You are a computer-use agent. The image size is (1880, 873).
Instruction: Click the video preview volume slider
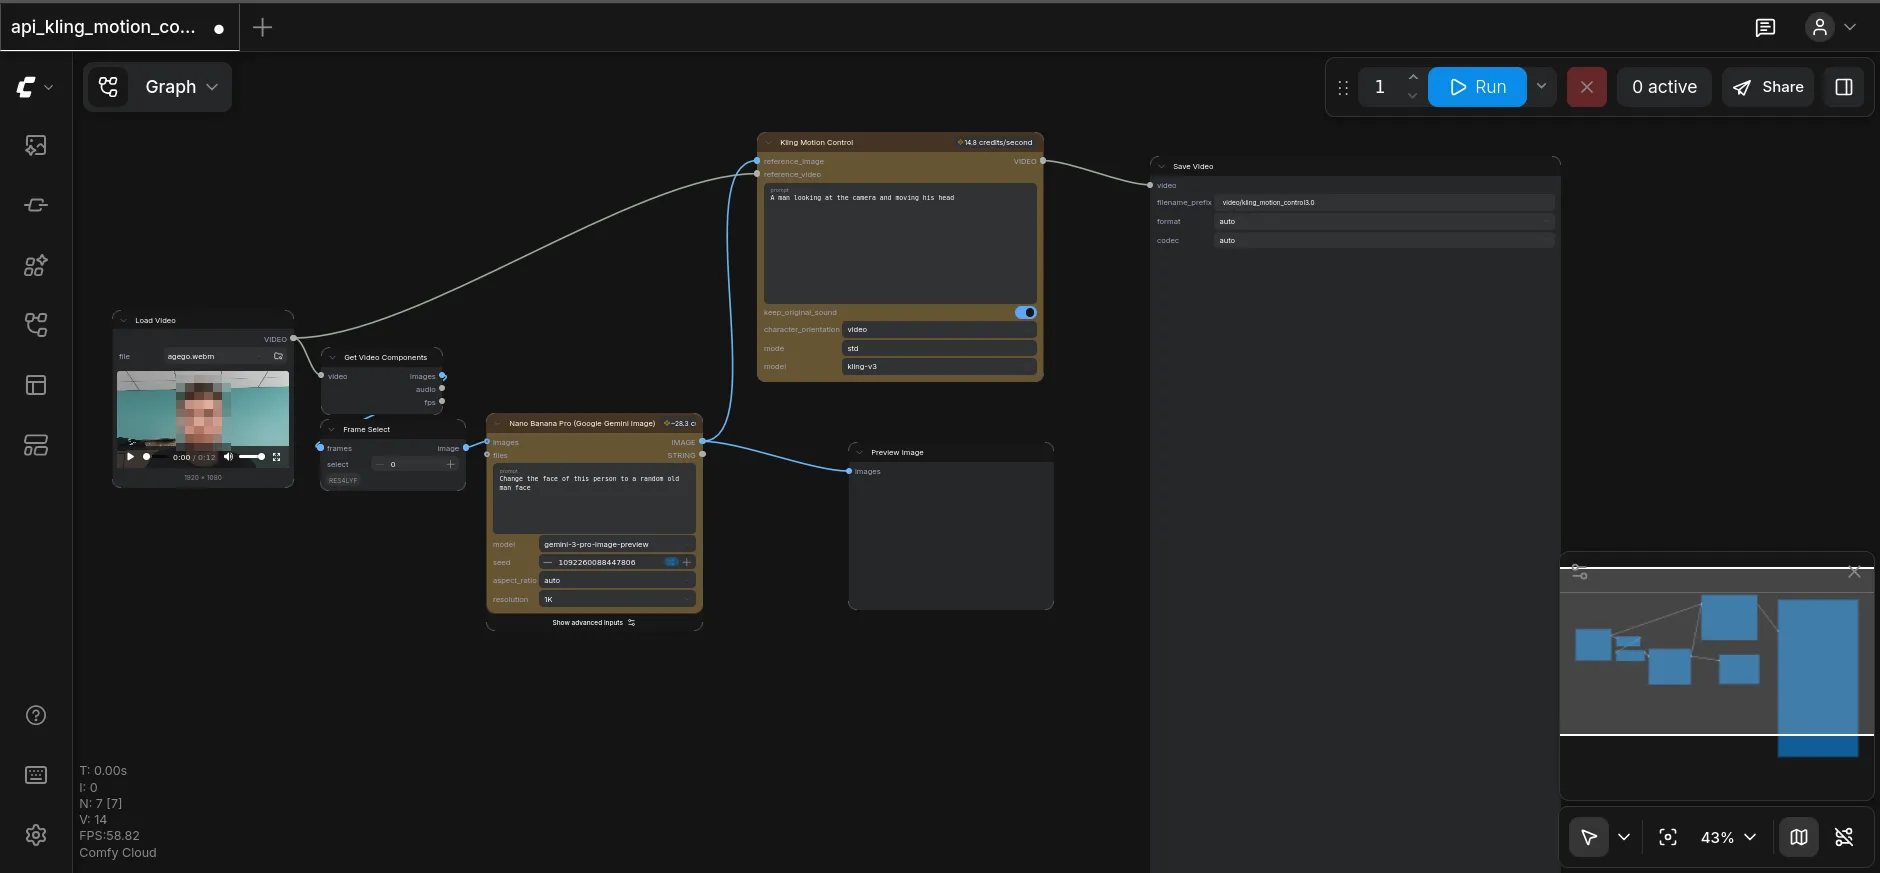click(252, 457)
